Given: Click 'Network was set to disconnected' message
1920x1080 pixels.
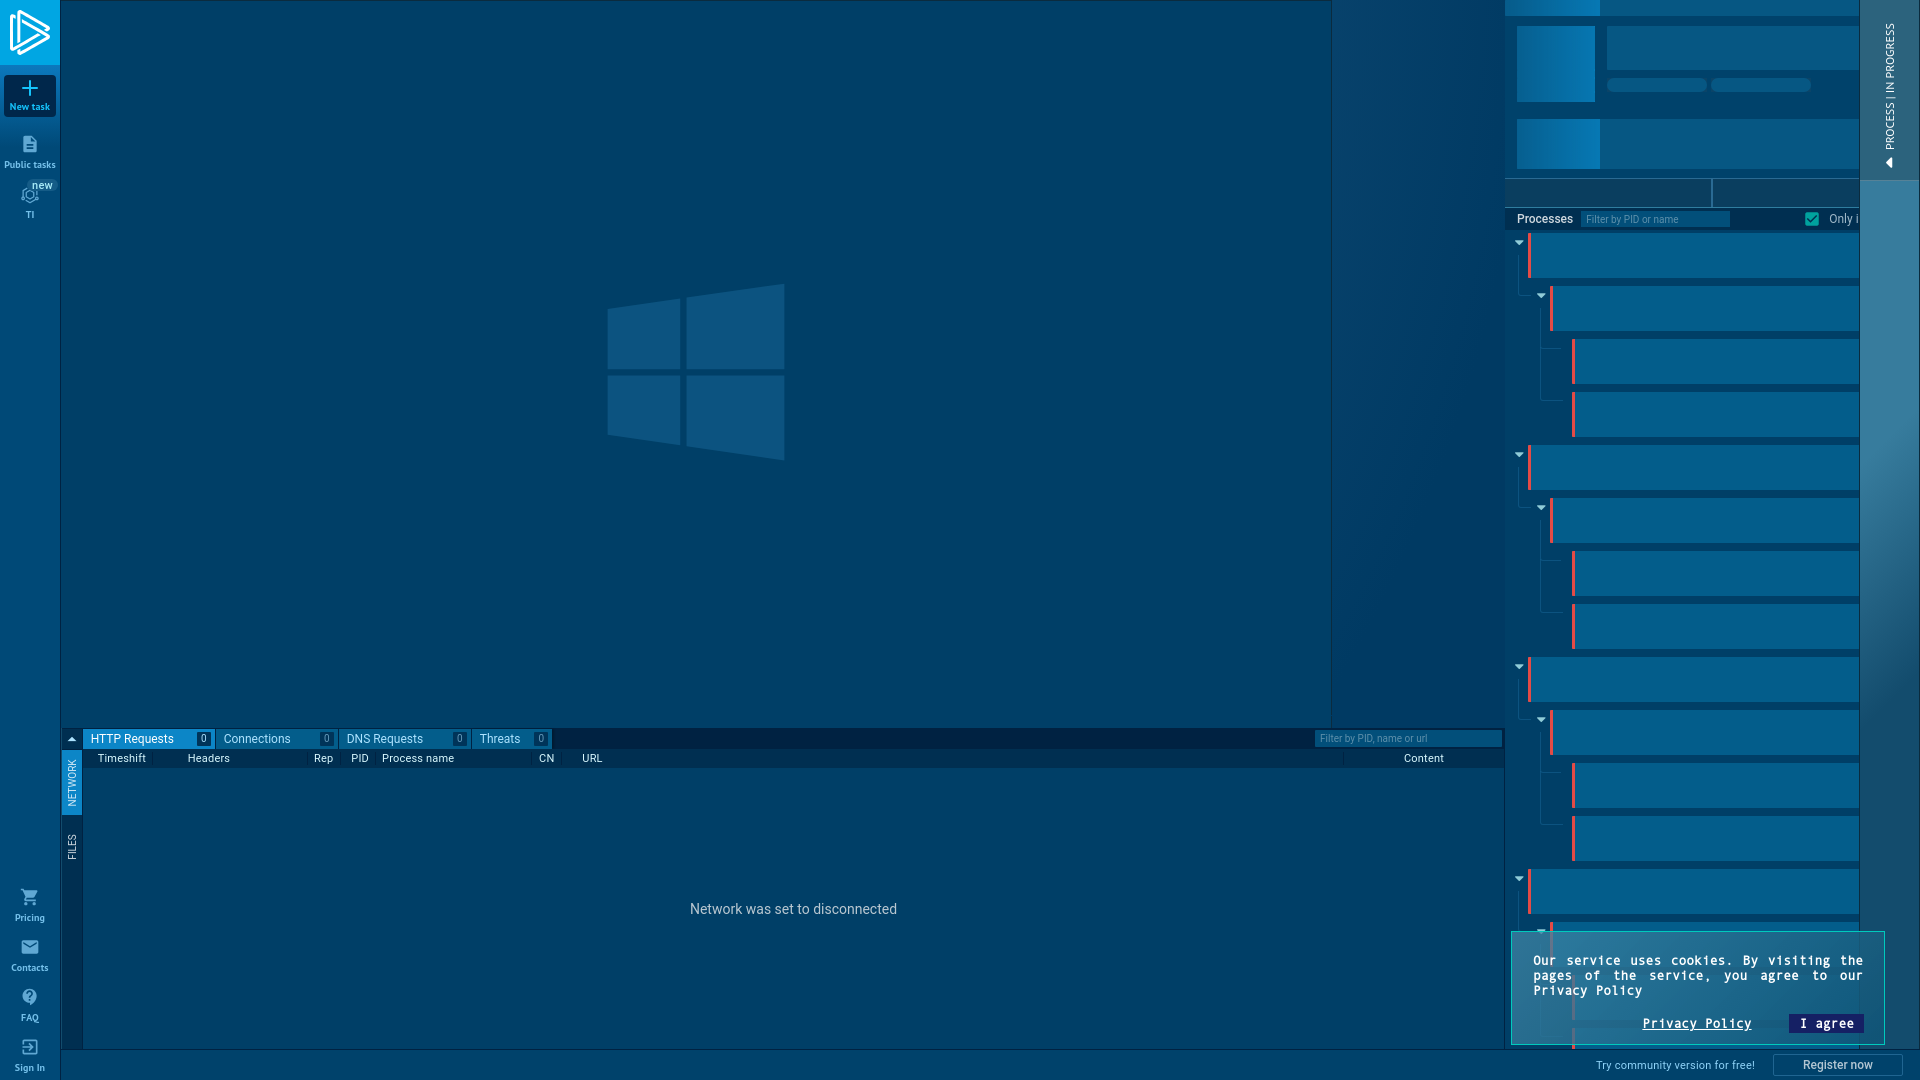Looking at the screenshot, I should coord(793,909).
